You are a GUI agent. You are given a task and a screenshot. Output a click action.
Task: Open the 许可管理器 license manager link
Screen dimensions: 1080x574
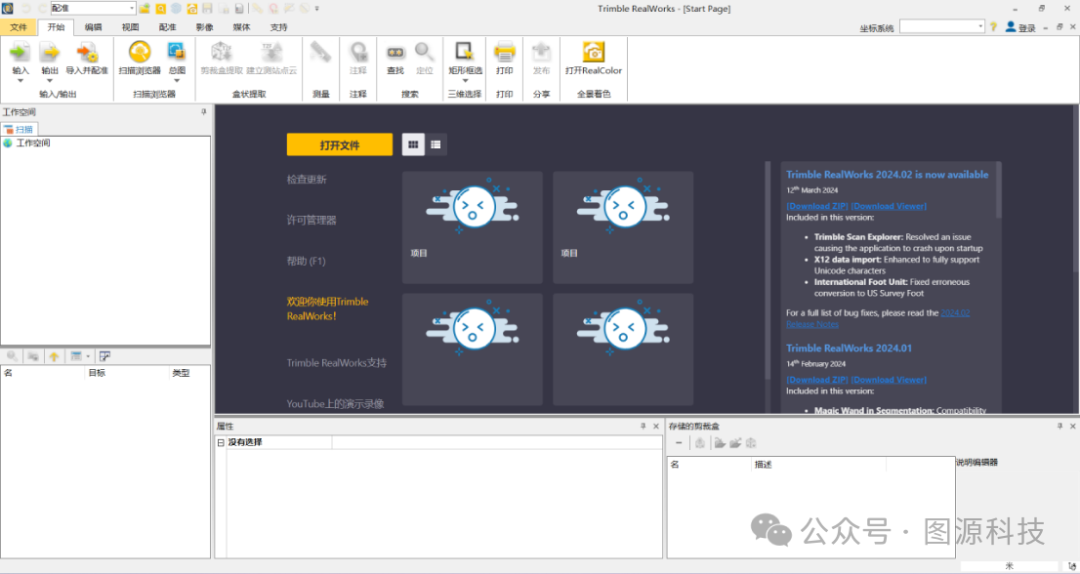tap(311, 220)
